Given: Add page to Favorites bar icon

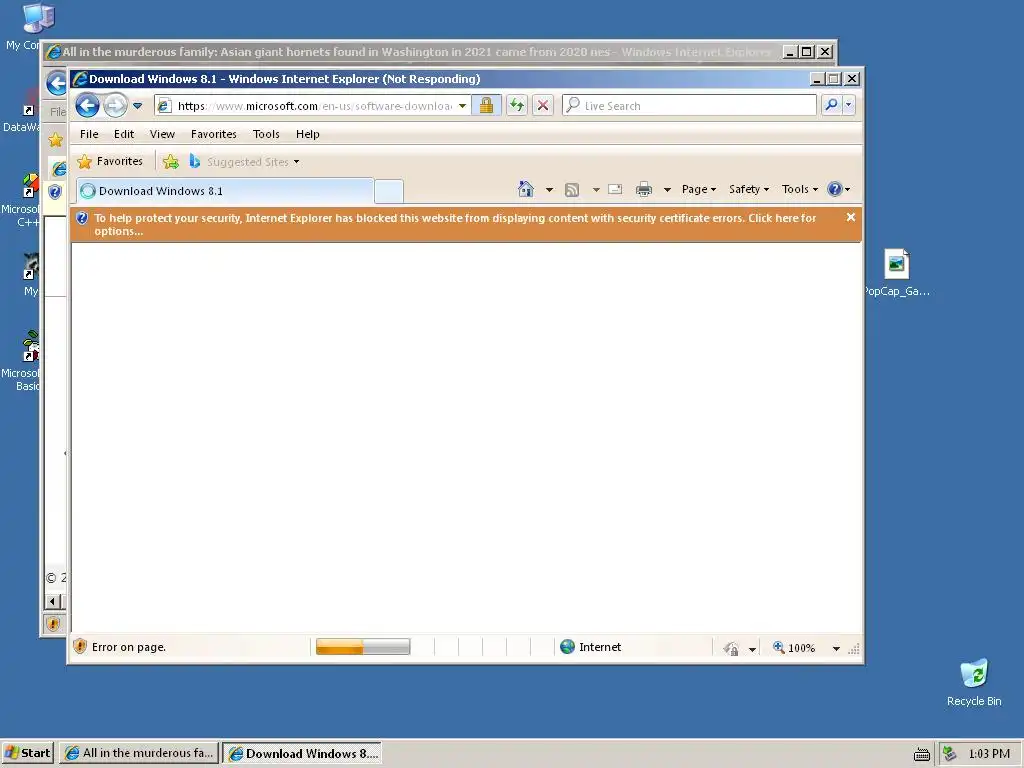Looking at the screenshot, I should (171, 161).
